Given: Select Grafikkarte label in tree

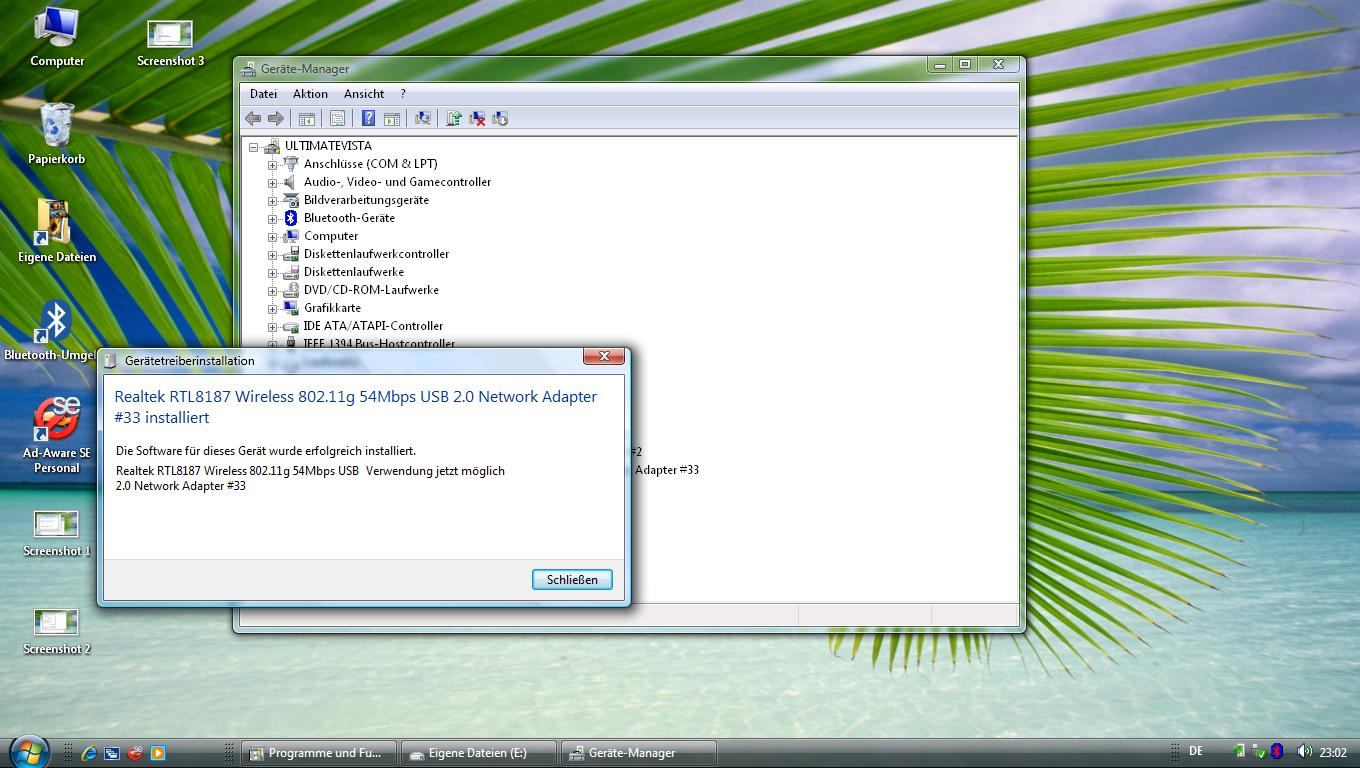Looking at the screenshot, I should [x=332, y=308].
